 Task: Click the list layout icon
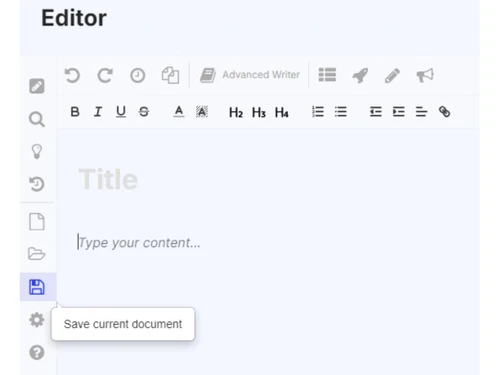(x=327, y=75)
